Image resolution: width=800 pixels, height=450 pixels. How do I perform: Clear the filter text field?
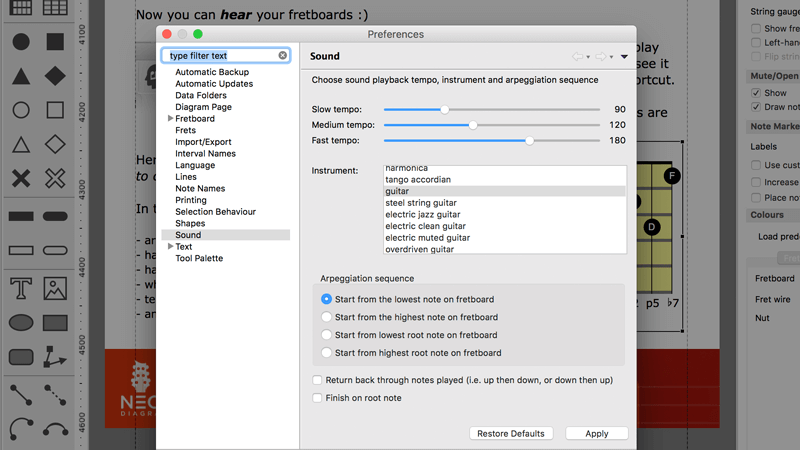click(283, 55)
